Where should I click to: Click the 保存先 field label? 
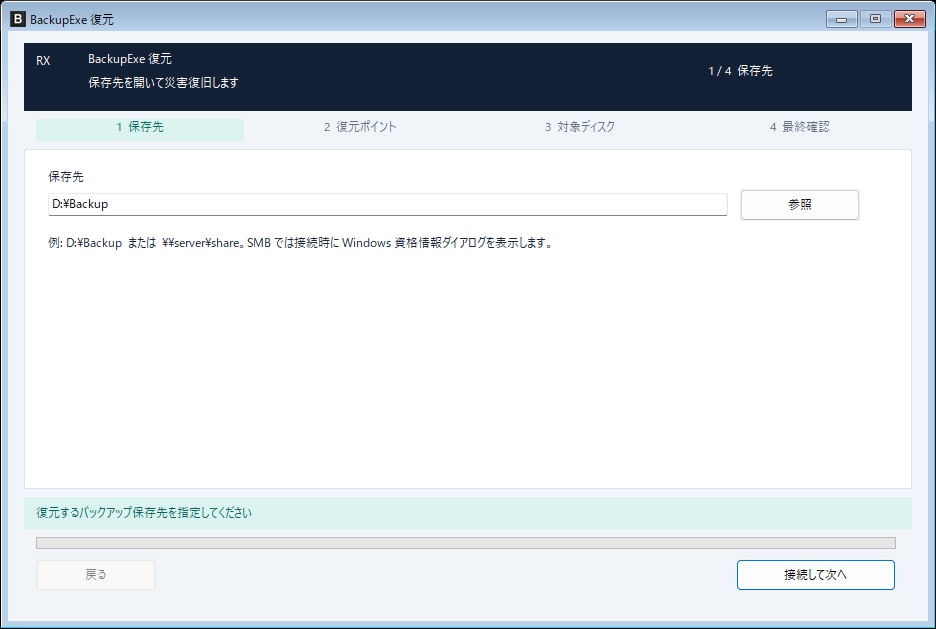click(66, 177)
